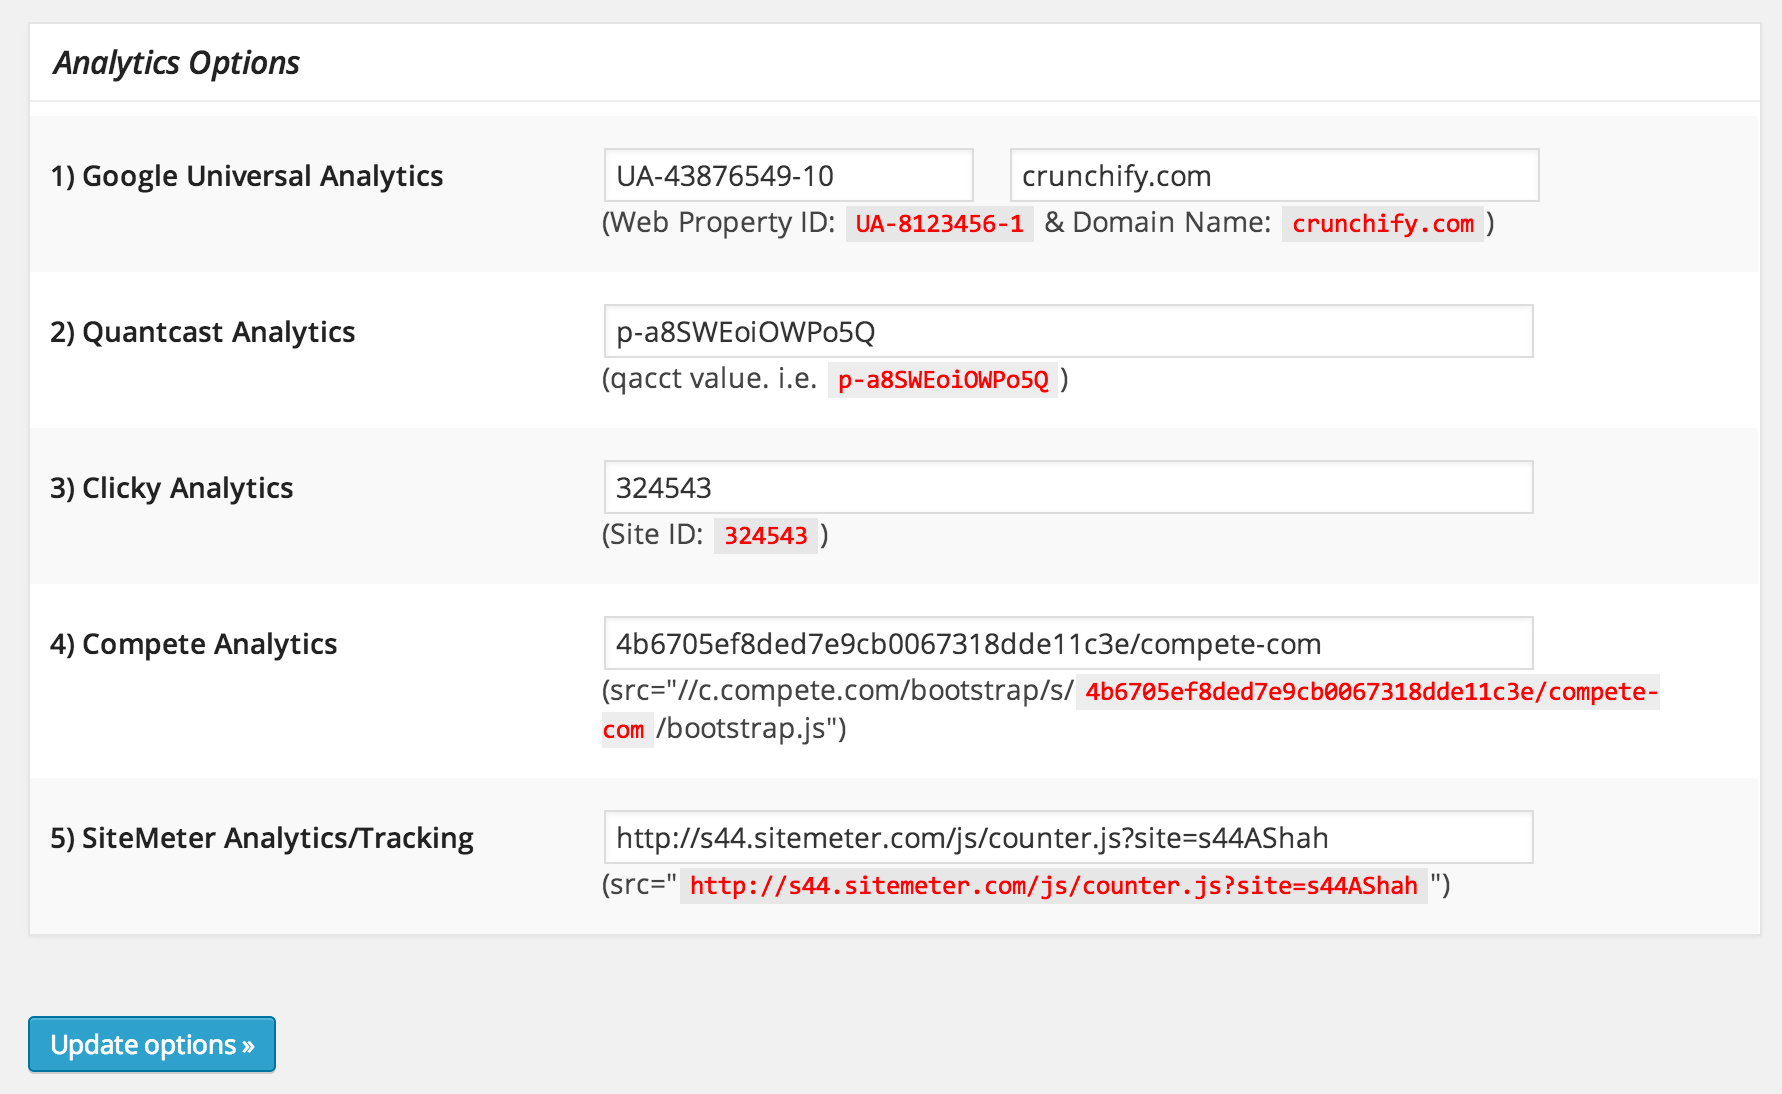The image size is (1782, 1094).
Task: Click the '2) Quantcast Analytics' label
Action: pos(203,332)
